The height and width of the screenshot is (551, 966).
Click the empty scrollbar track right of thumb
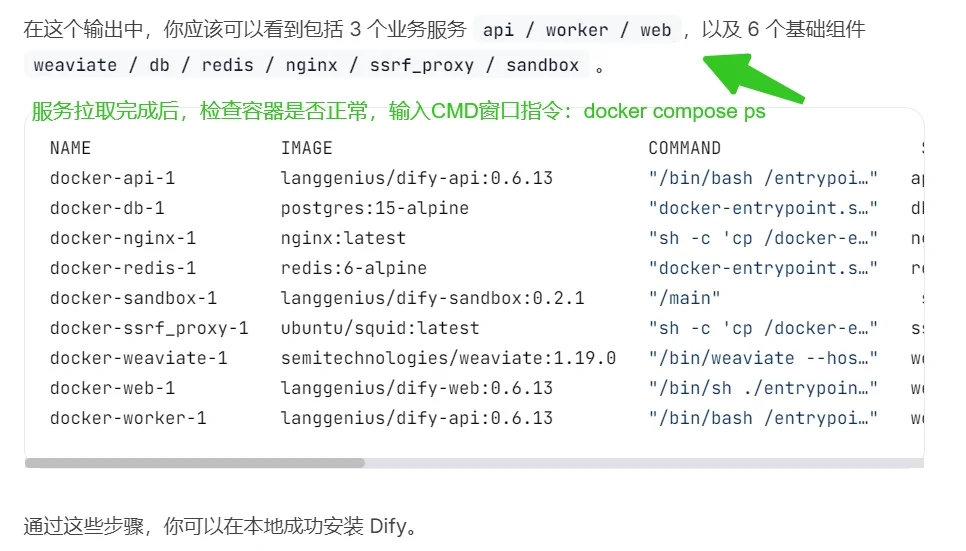(x=644, y=463)
